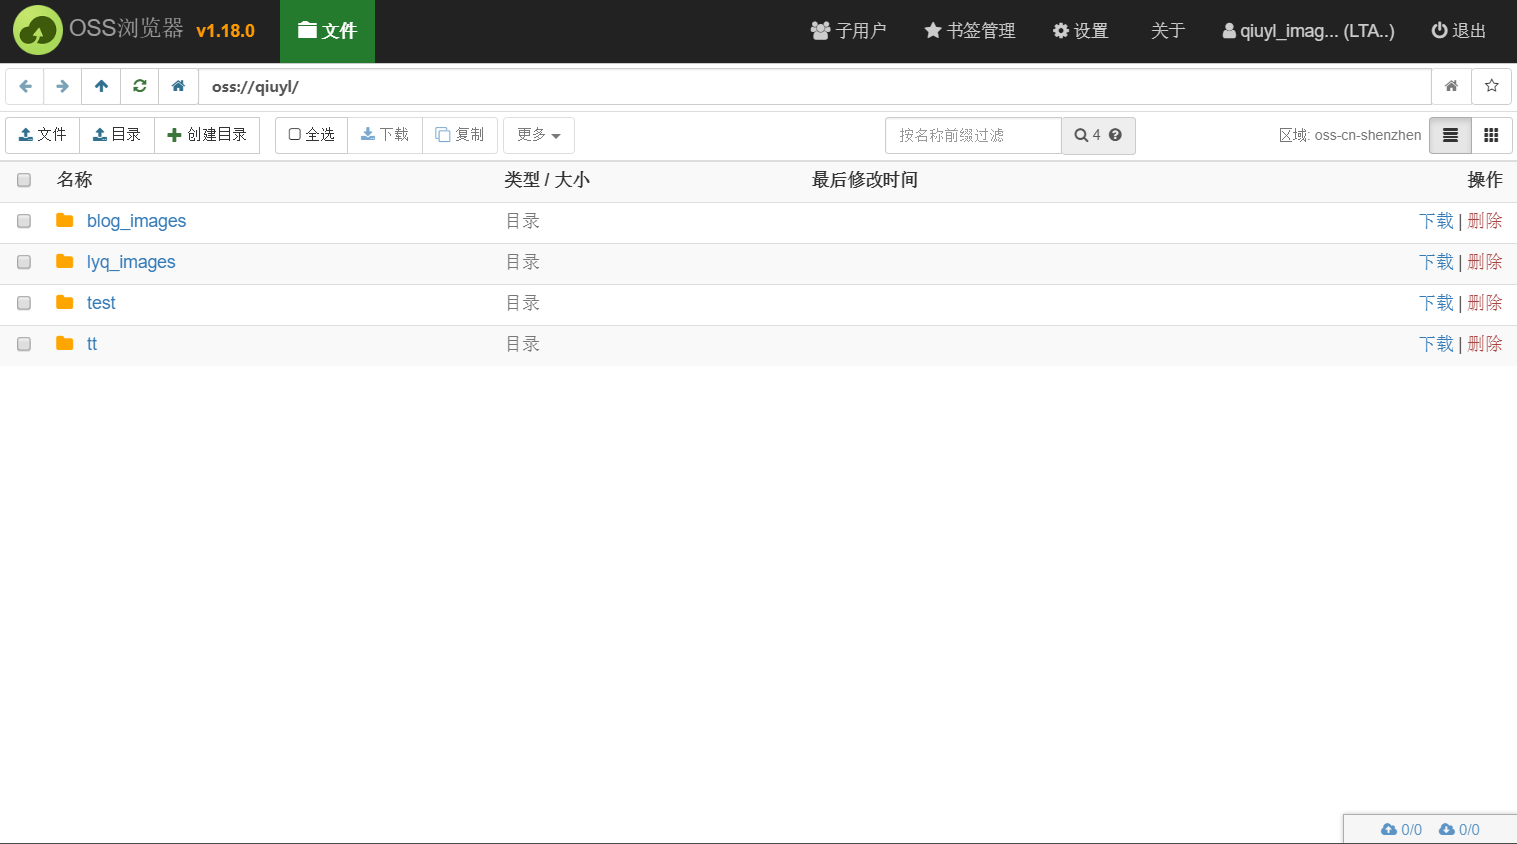Viewport: 1517px width, 844px height.
Task: Log out with 退出
Action: [1458, 31]
